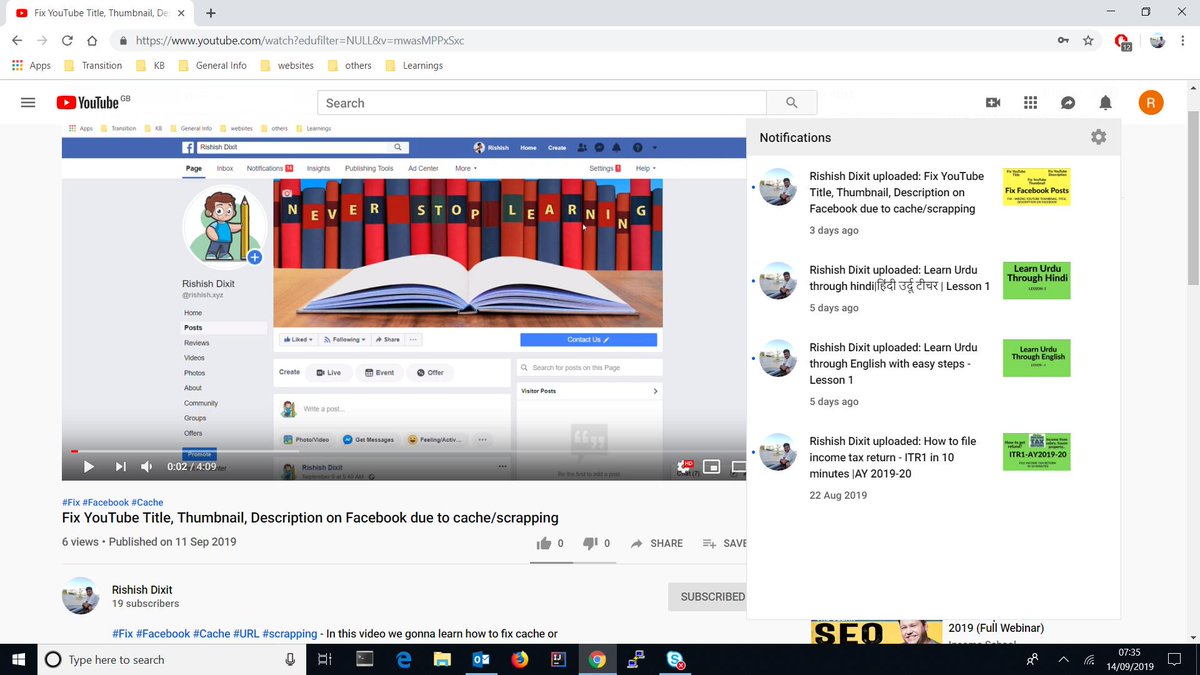Open notification settings gear icon

tap(1098, 137)
